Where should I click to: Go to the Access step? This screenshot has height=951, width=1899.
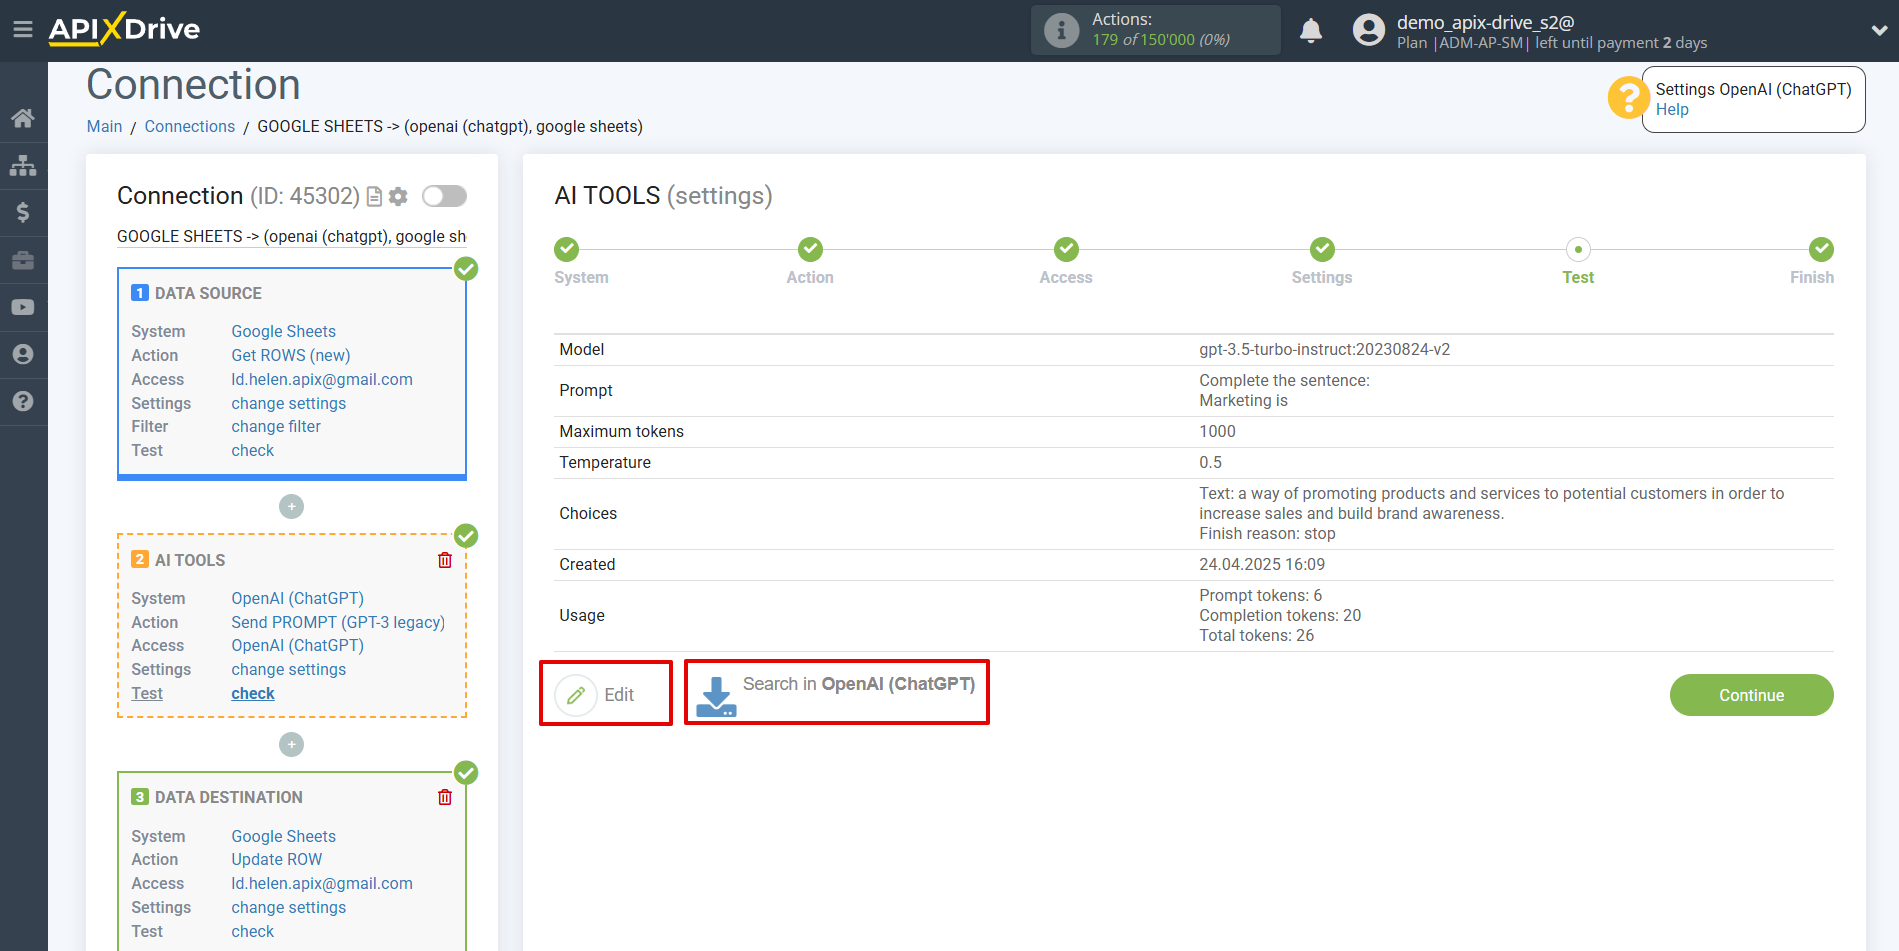1066,249
